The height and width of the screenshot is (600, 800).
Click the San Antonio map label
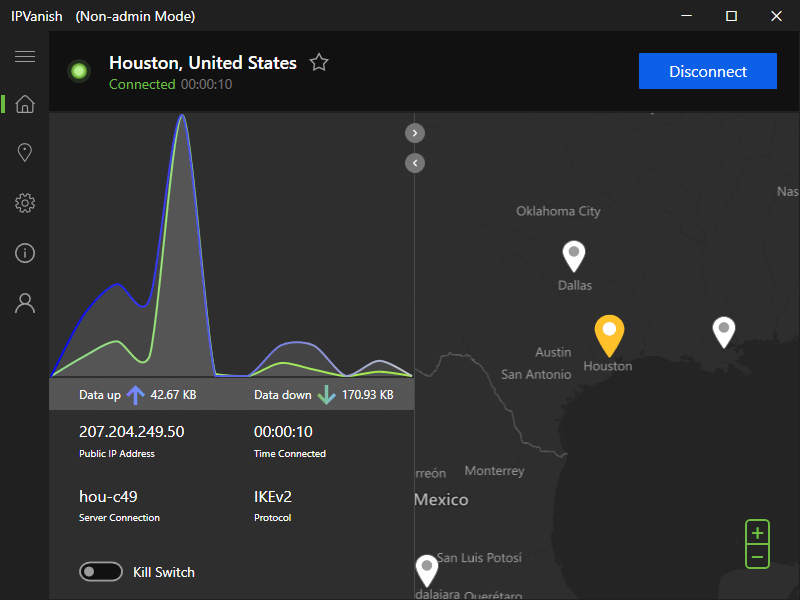click(x=536, y=374)
